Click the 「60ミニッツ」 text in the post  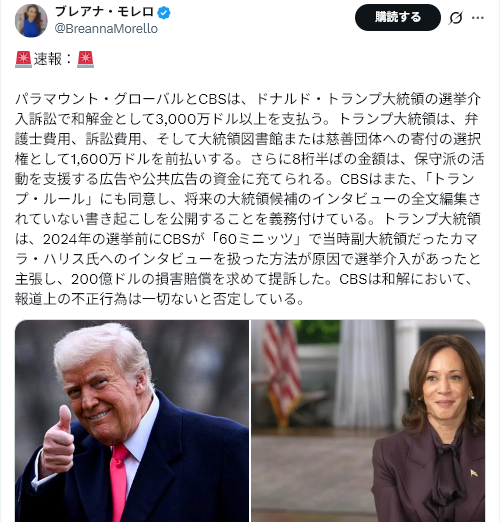coord(256,239)
